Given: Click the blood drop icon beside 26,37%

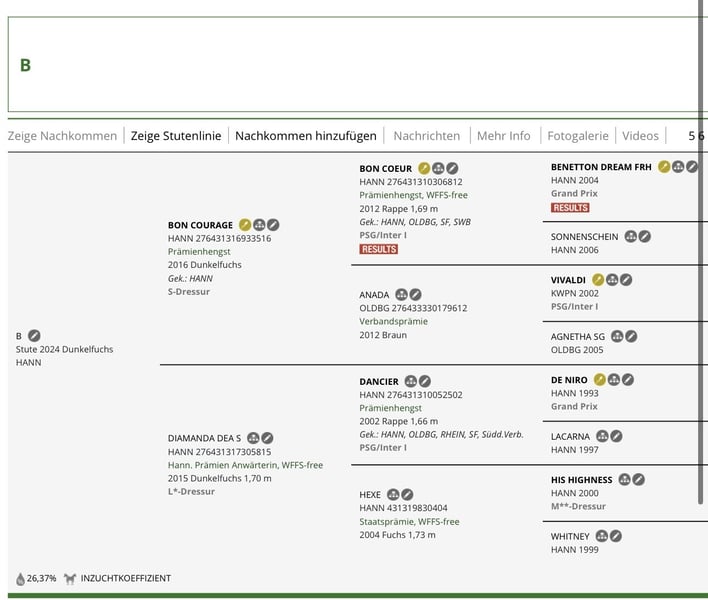Looking at the screenshot, I should [20, 579].
